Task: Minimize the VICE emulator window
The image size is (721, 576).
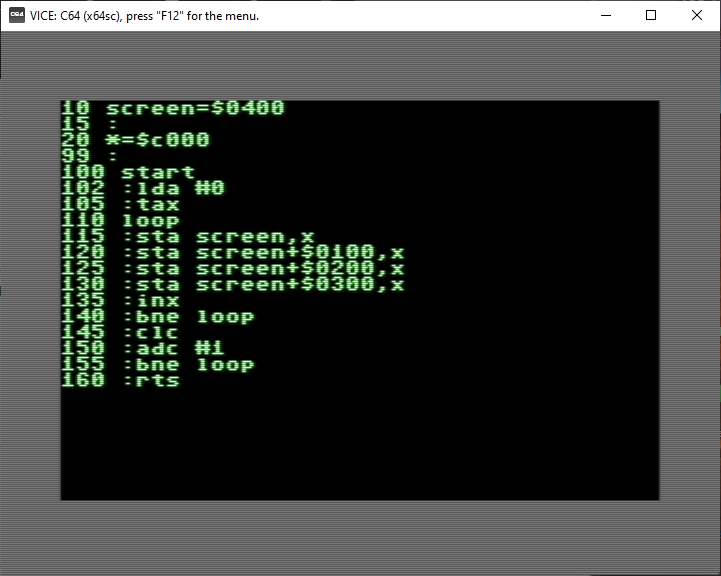Action: coord(605,15)
